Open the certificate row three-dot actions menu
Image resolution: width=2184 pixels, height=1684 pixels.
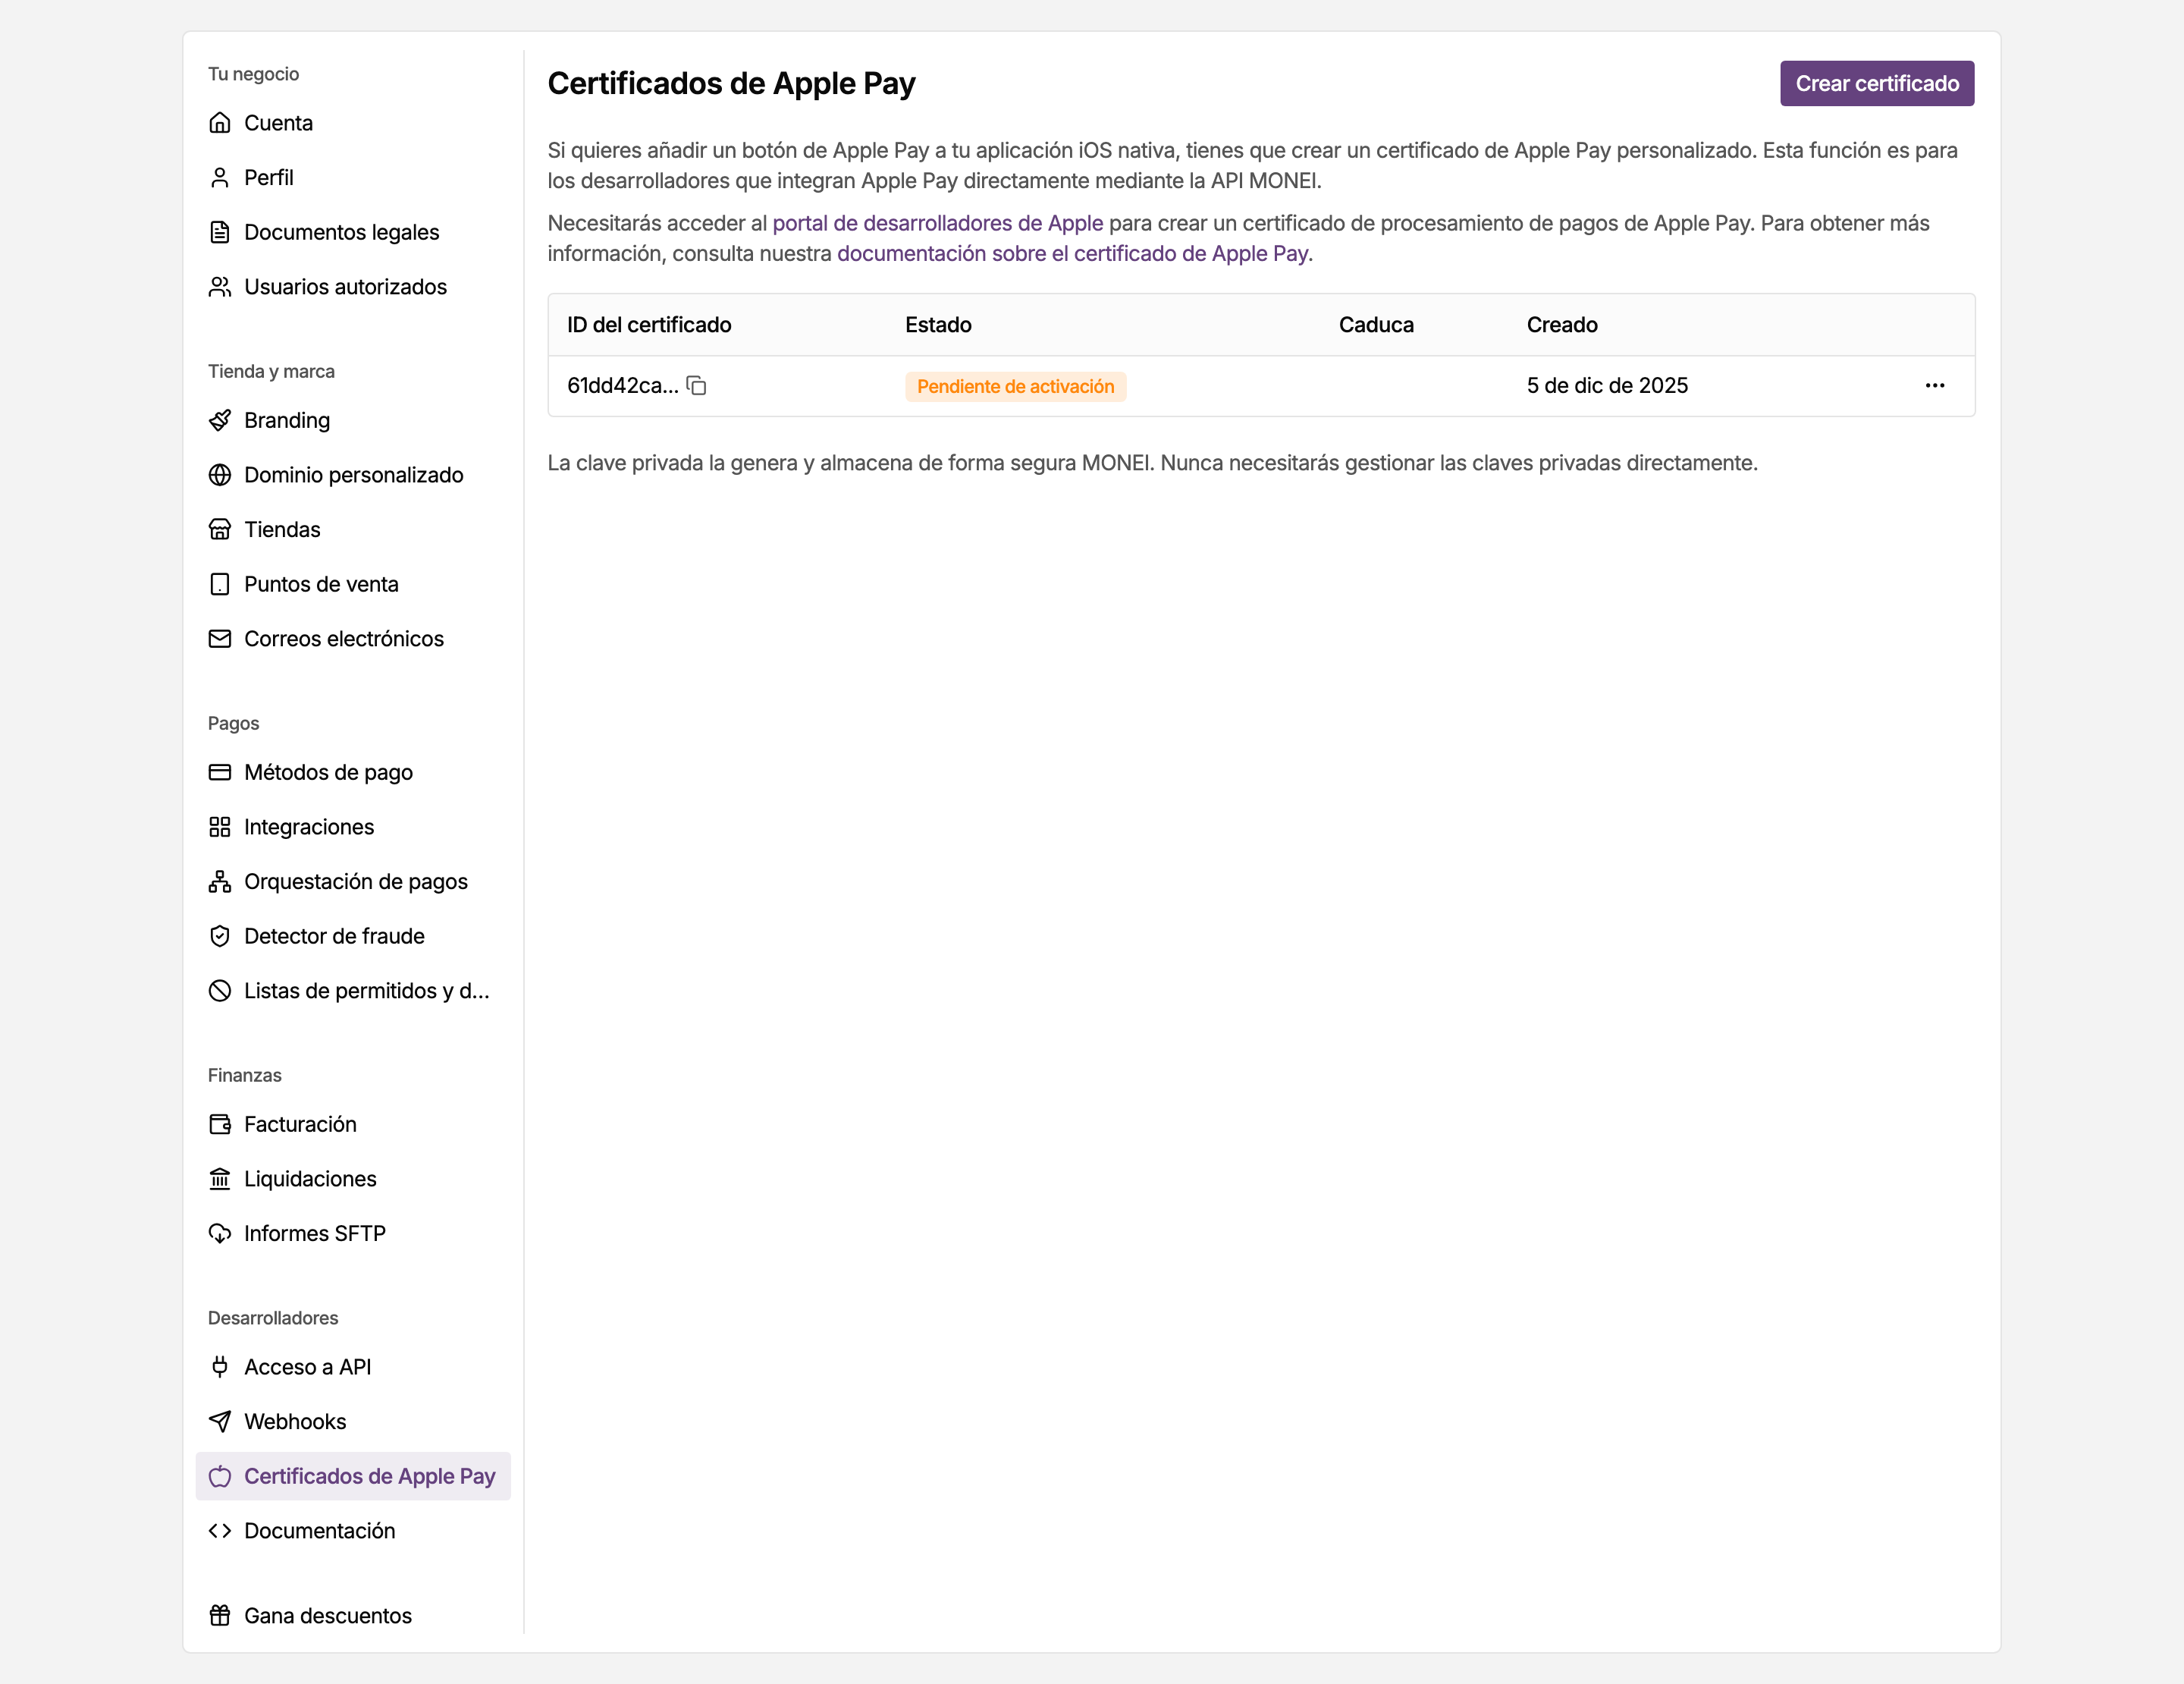coord(1935,386)
